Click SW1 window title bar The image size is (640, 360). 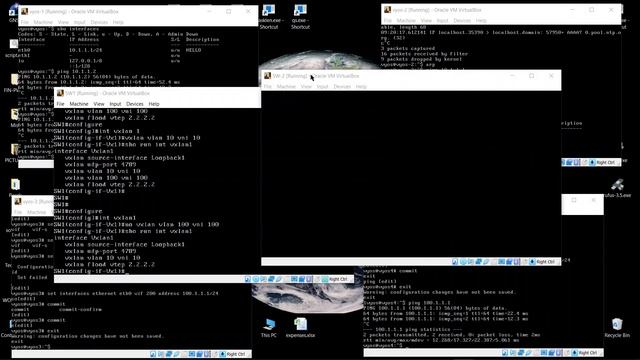(157, 93)
